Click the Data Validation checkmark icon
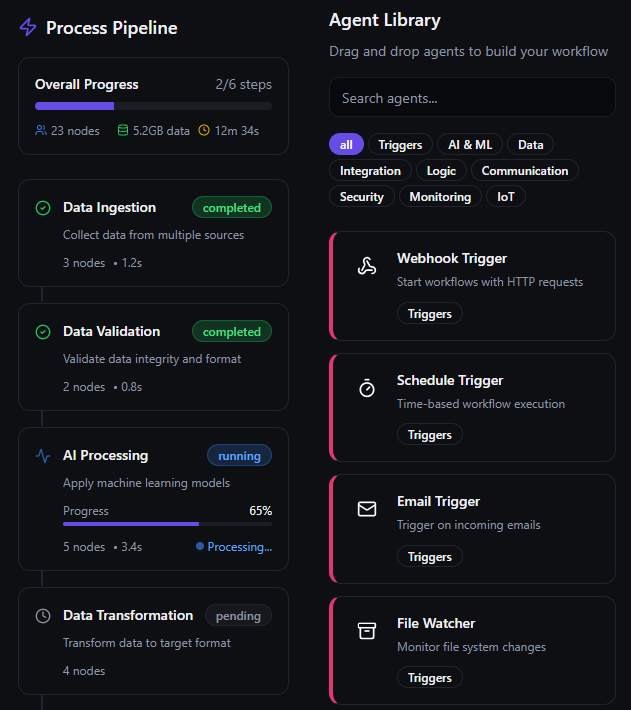This screenshot has height=710, width=631. pos(43,332)
